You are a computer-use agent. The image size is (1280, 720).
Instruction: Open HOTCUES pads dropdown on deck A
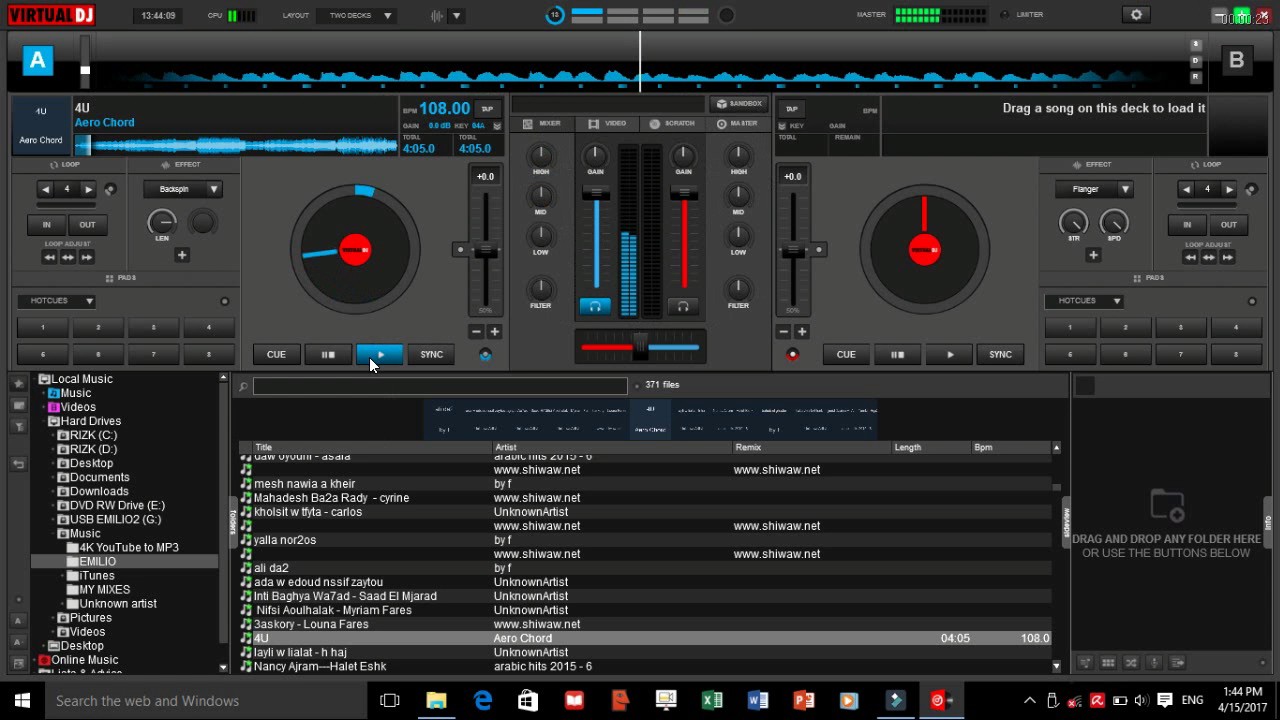pyautogui.click(x=57, y=301)
